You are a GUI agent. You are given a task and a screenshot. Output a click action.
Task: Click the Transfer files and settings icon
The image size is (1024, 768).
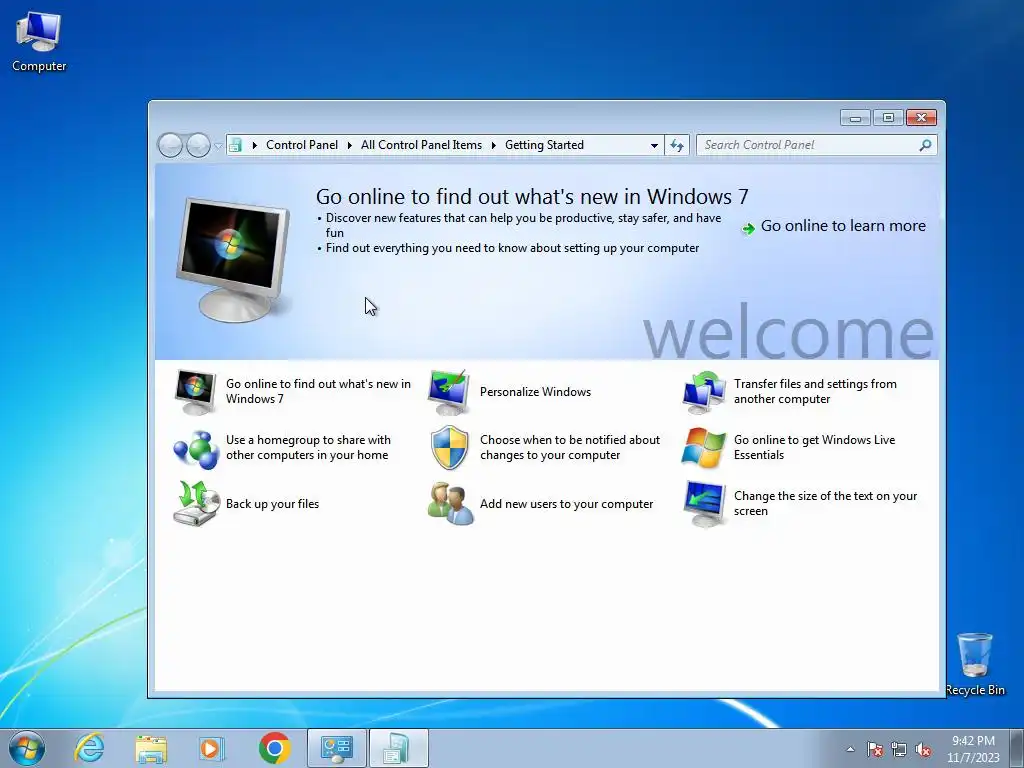tap(703, 392)
